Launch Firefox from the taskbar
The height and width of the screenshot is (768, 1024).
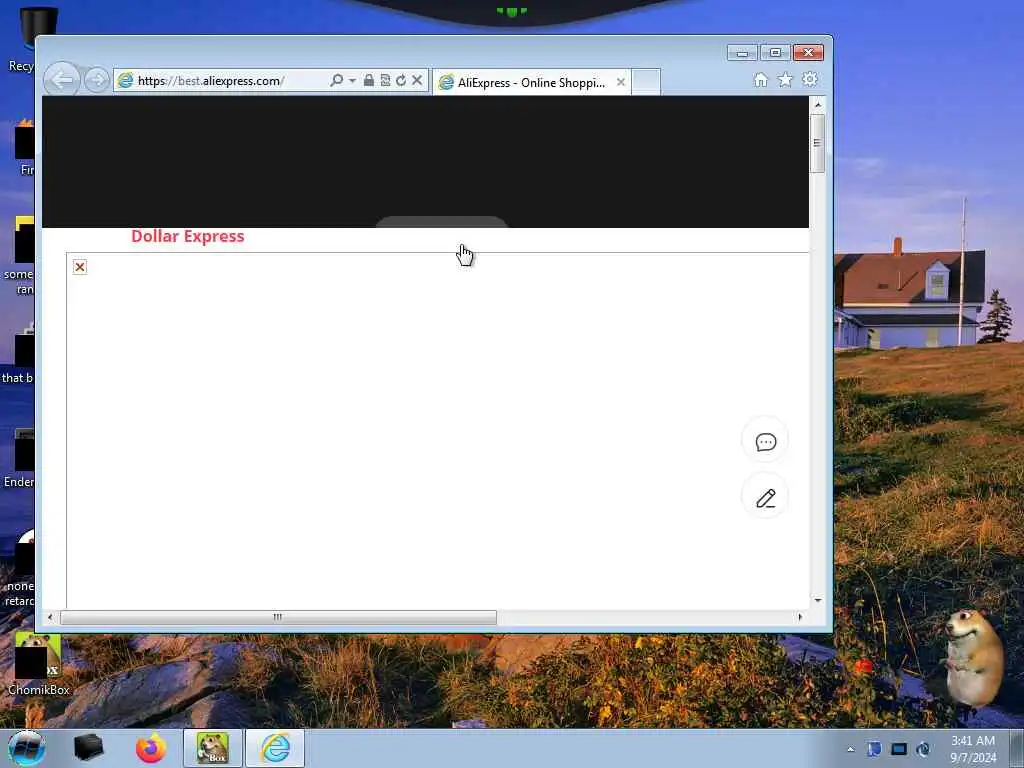(150, 748)
